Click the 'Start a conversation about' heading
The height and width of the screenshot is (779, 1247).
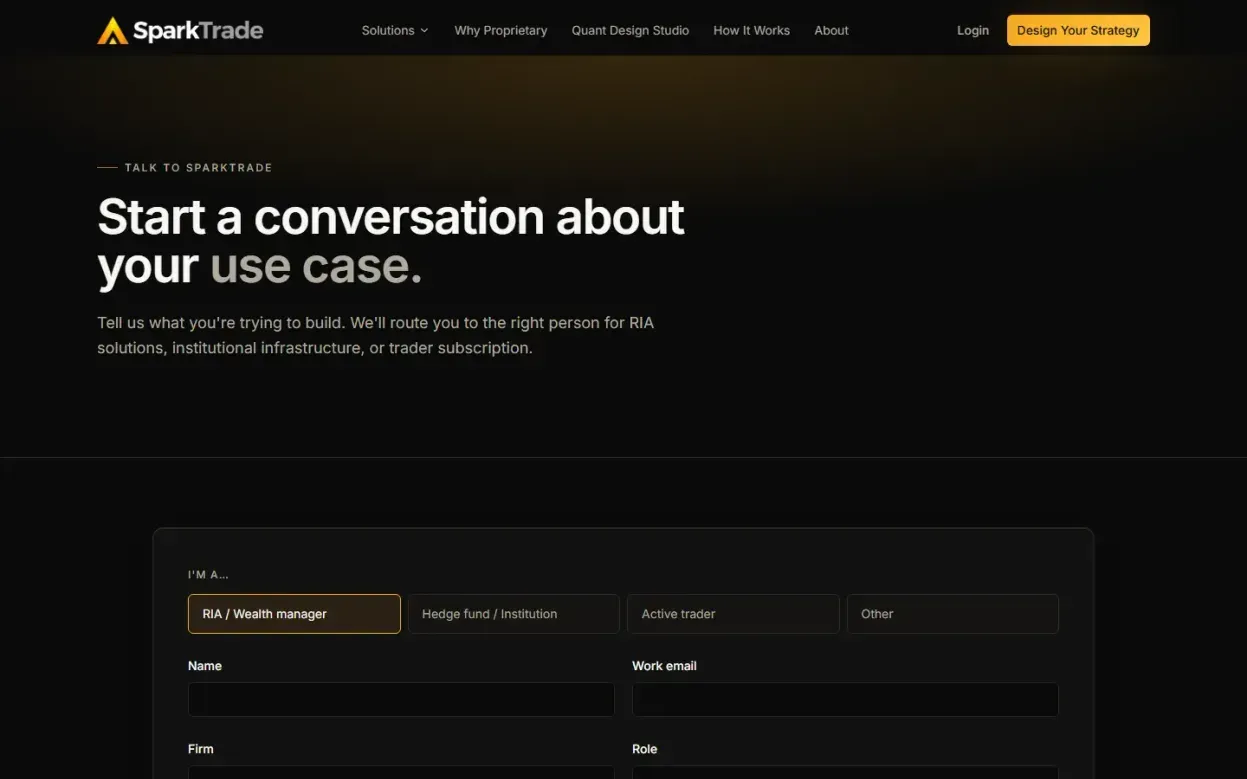(x=391, y=217)
